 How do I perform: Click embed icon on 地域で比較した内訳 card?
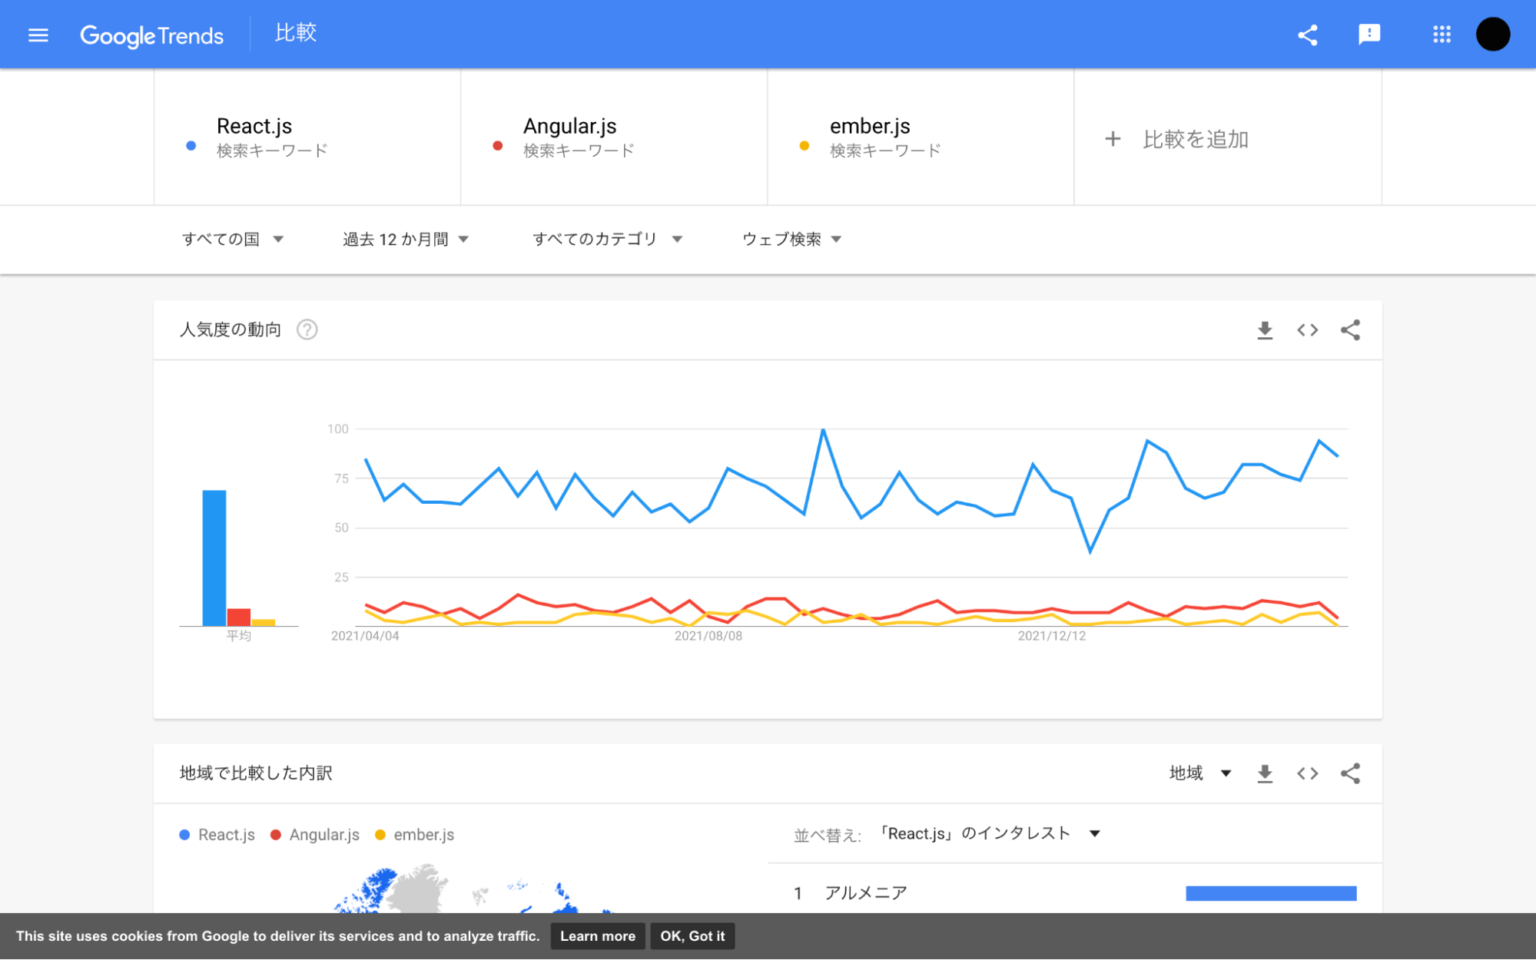point(1307,773)
